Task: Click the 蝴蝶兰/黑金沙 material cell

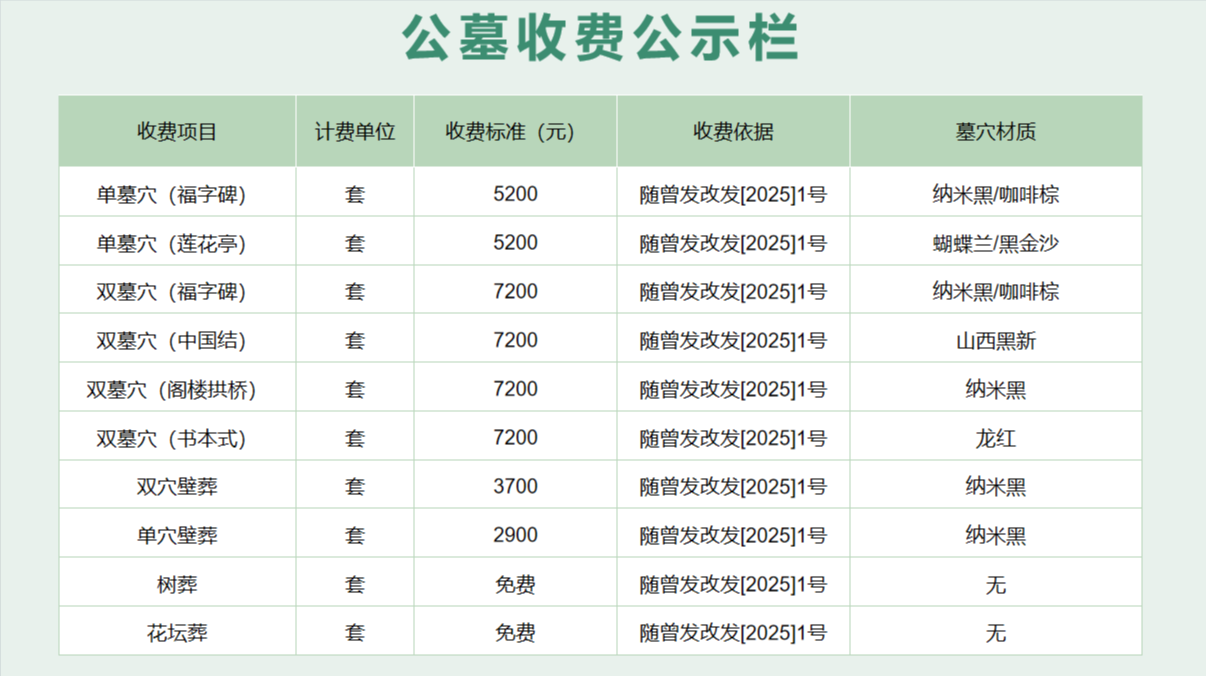Action: (996, 241)
